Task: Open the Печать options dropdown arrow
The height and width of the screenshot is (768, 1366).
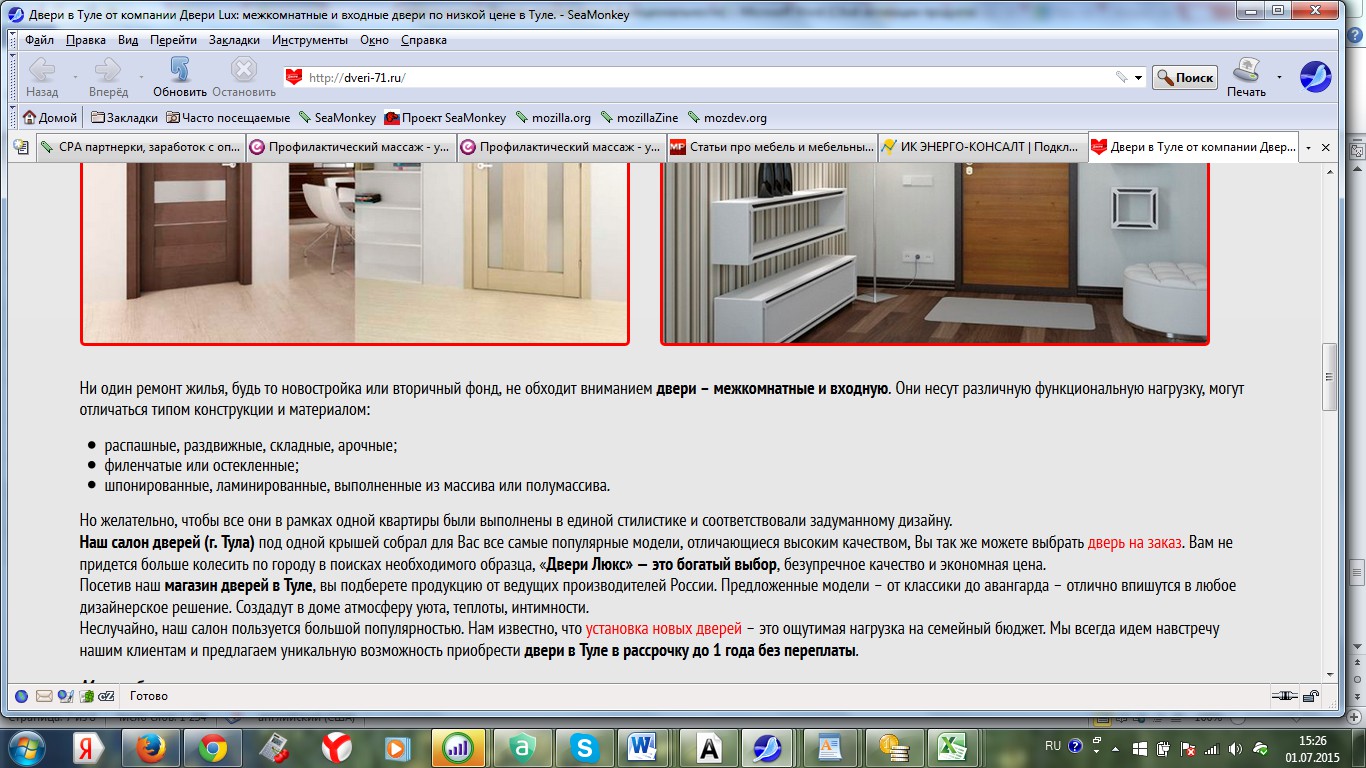Action: (1279, 77)
